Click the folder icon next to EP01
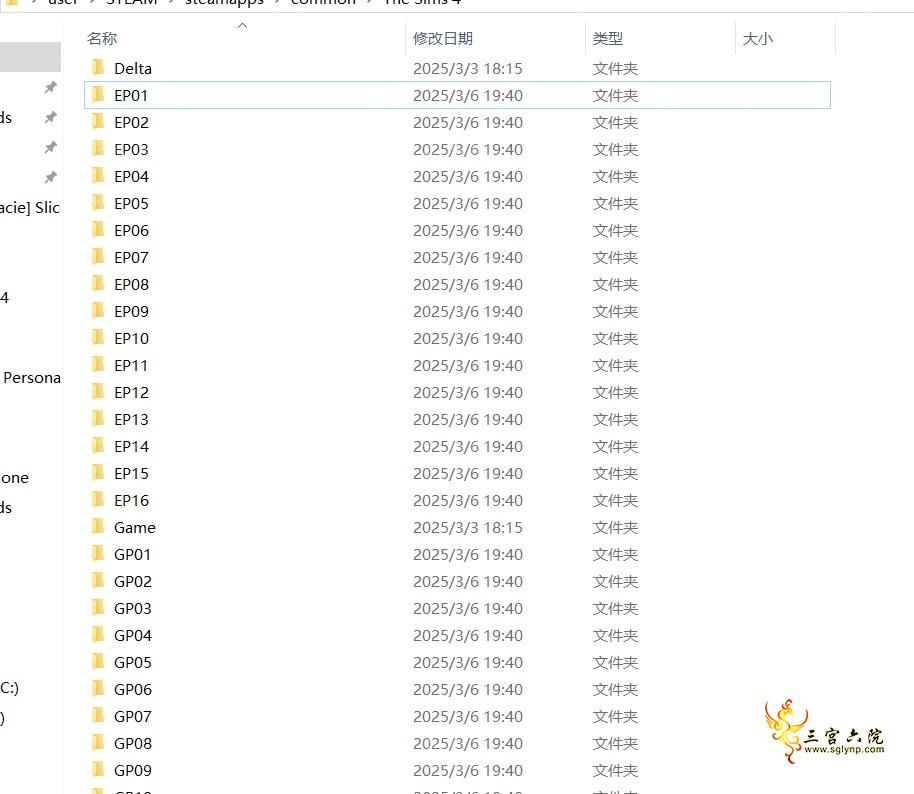914x794 pixels. tap(98, 94)
